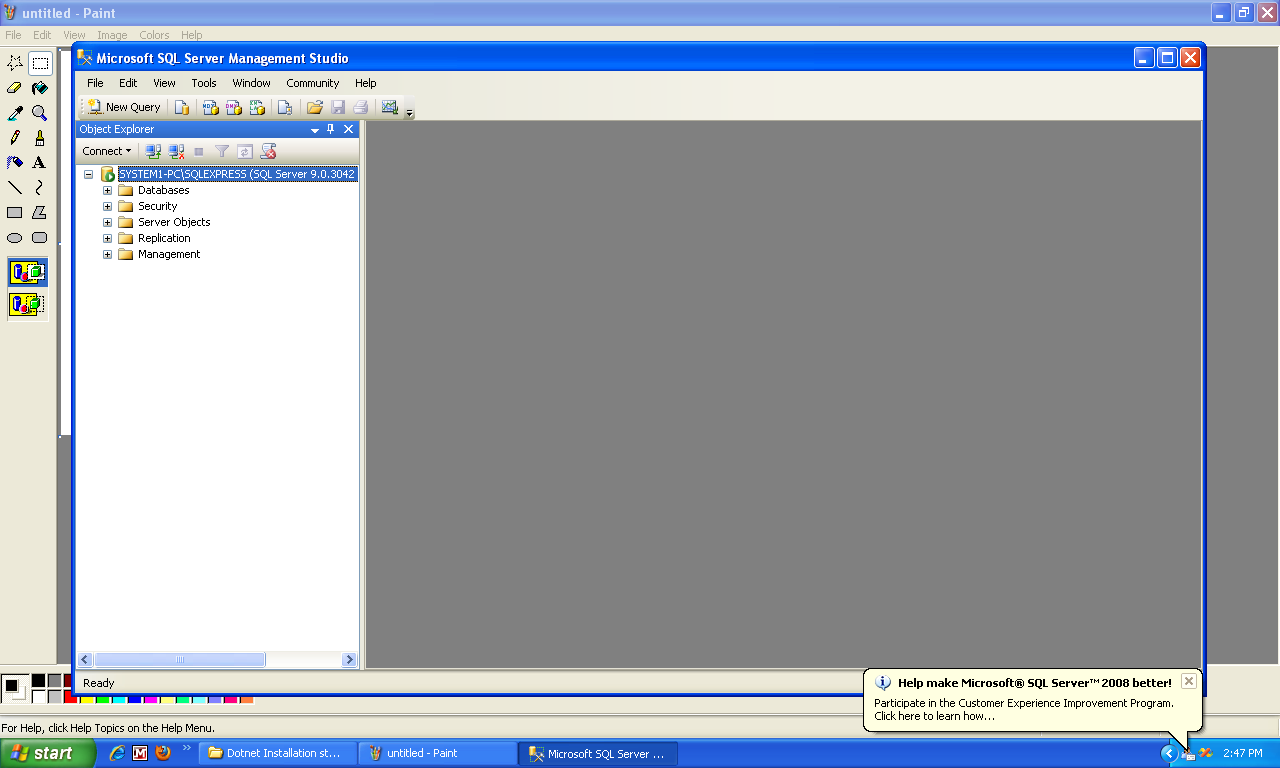The image size is (1280, 768).
Task: Select the Eraser tool in Paint
Action: point(15,88)
